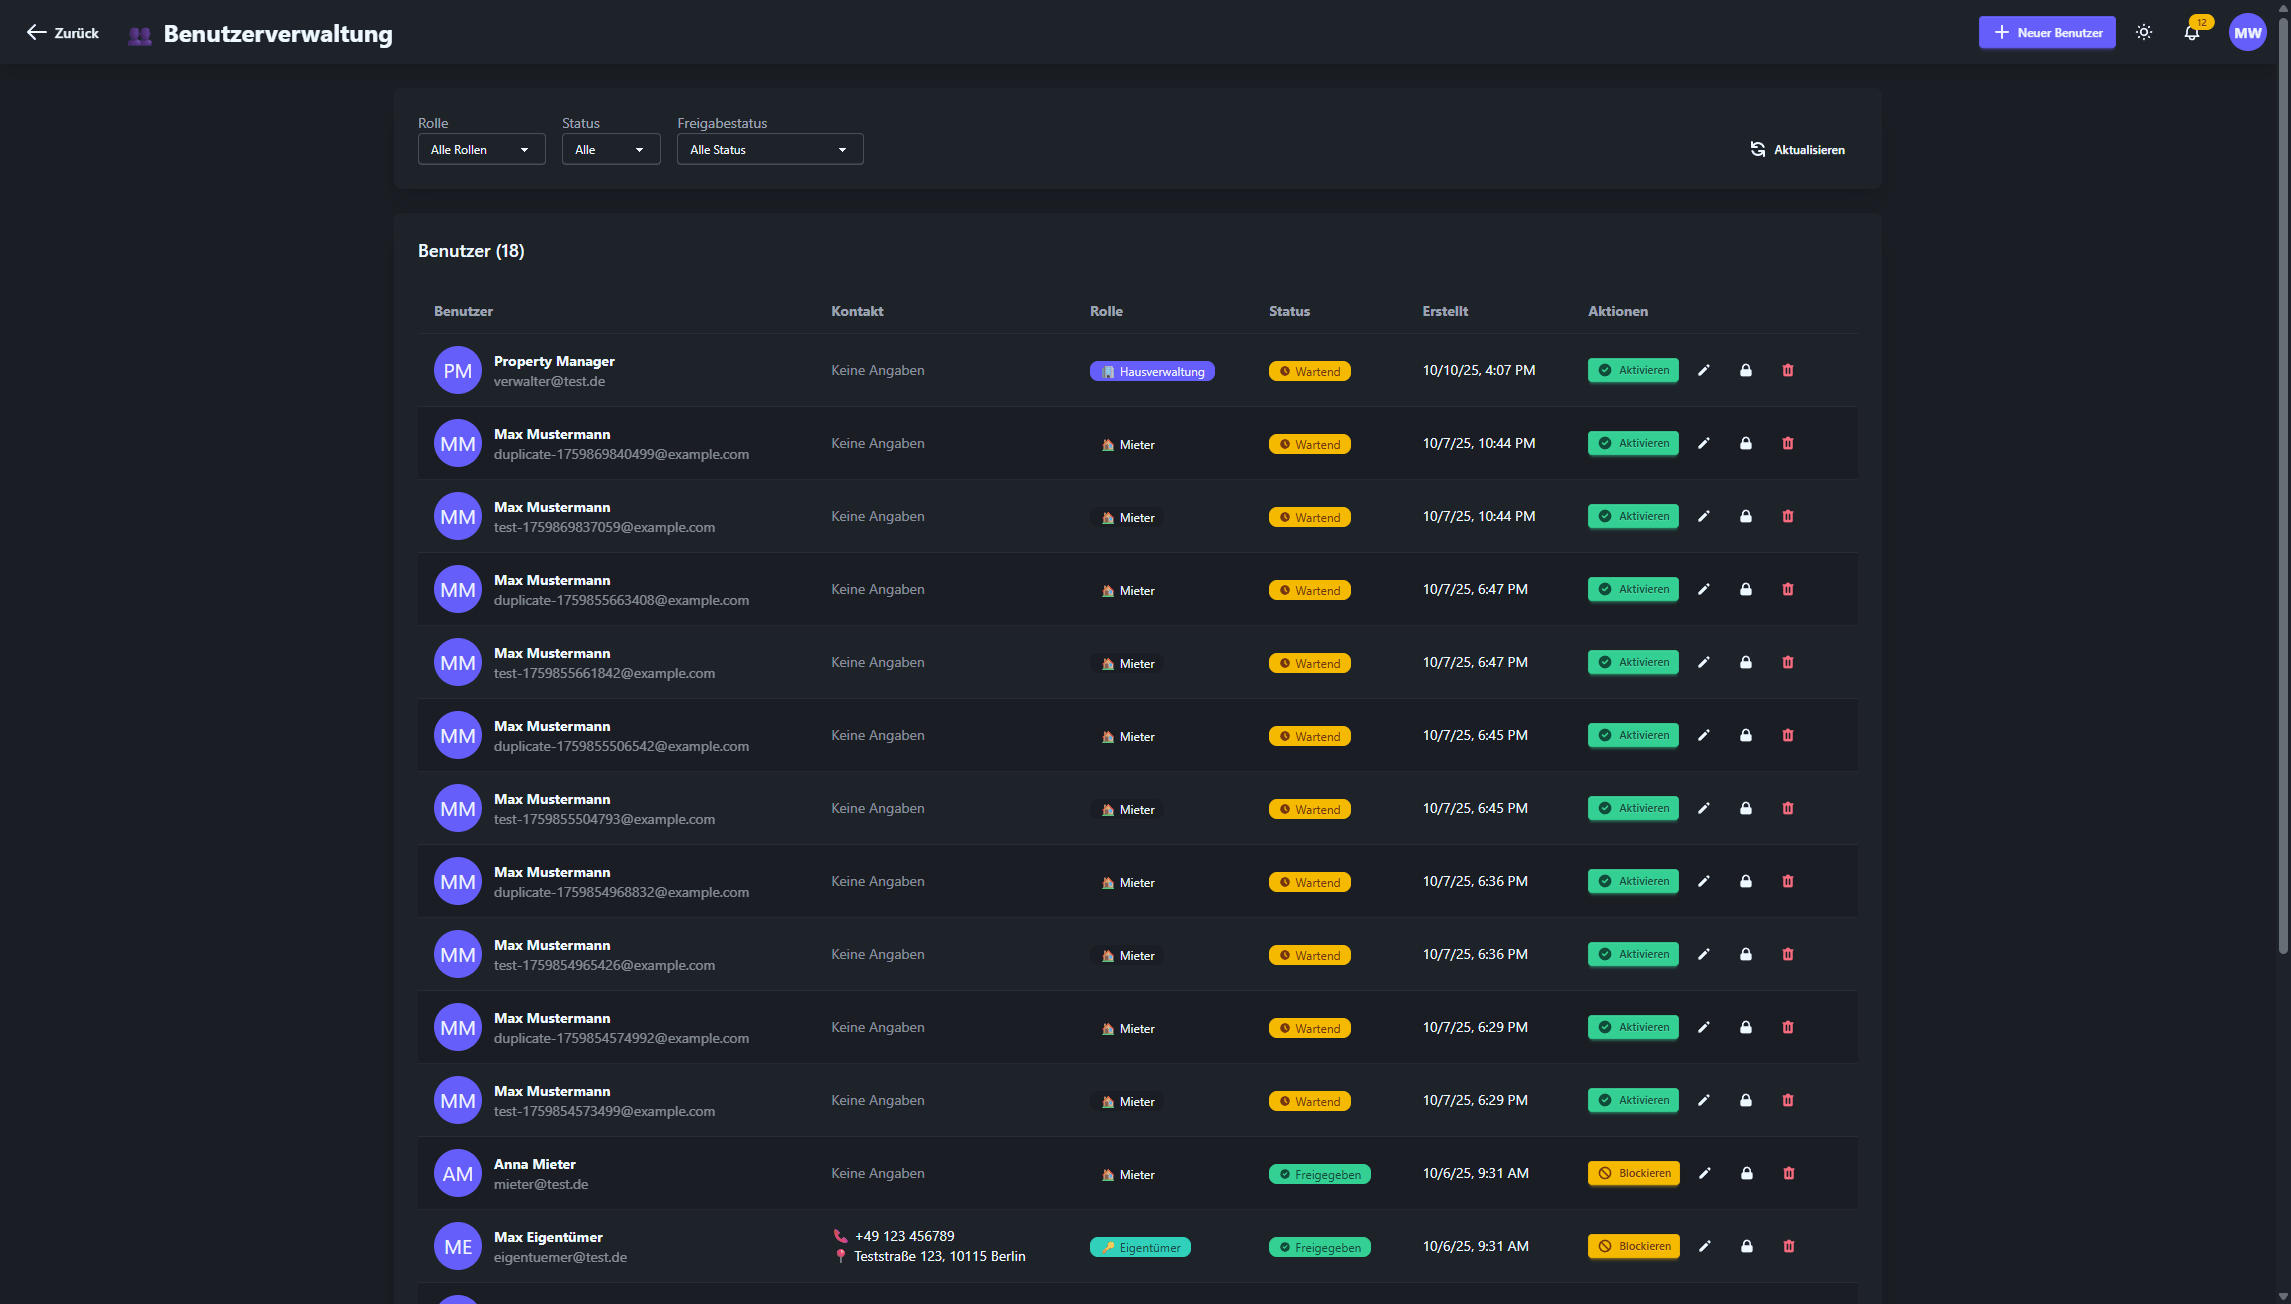
Task: Click the theme toggle sun icon
Action: pyautogui.click(x=2143, y=33)
